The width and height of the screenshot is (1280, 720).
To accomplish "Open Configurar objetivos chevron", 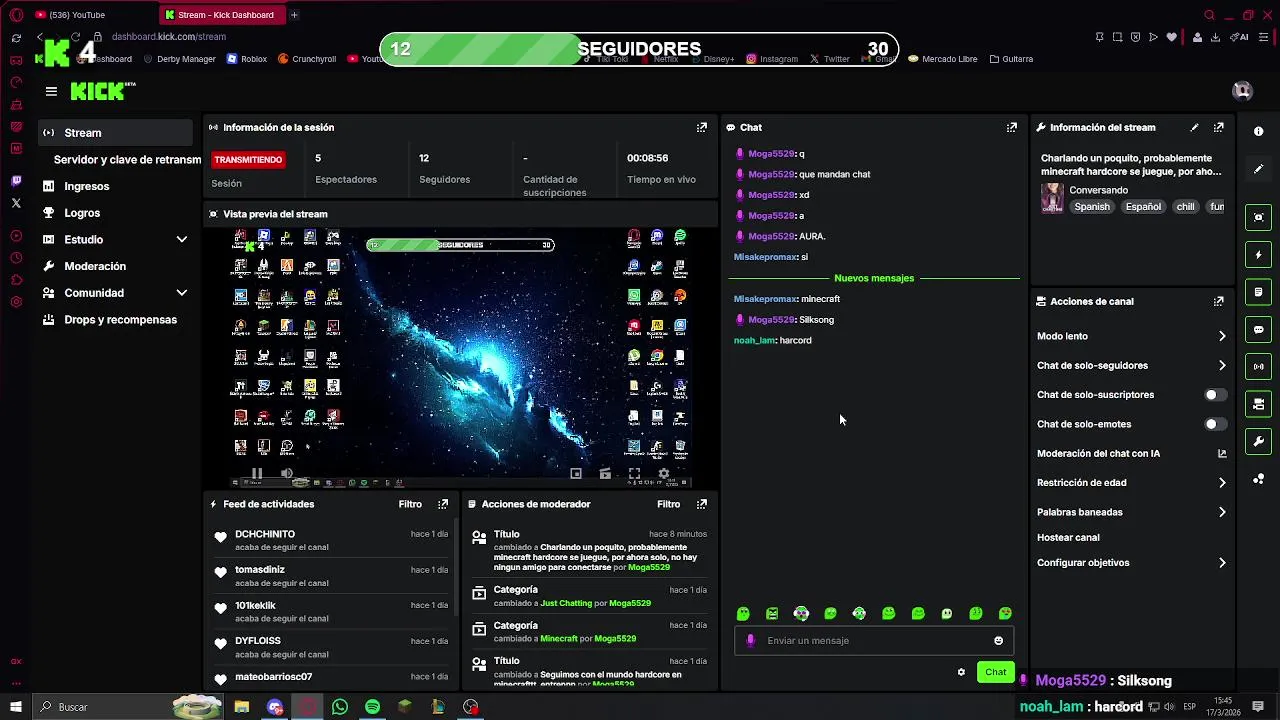I will pyautogui.click(x=1221, y=563).
